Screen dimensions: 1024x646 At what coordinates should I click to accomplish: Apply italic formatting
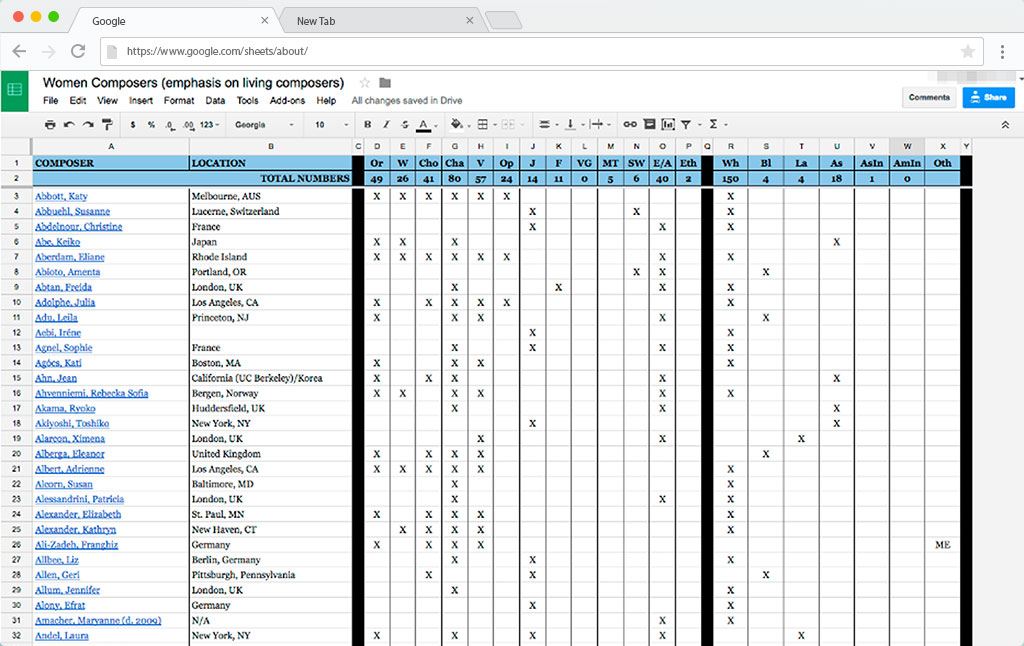click(387, 124)
